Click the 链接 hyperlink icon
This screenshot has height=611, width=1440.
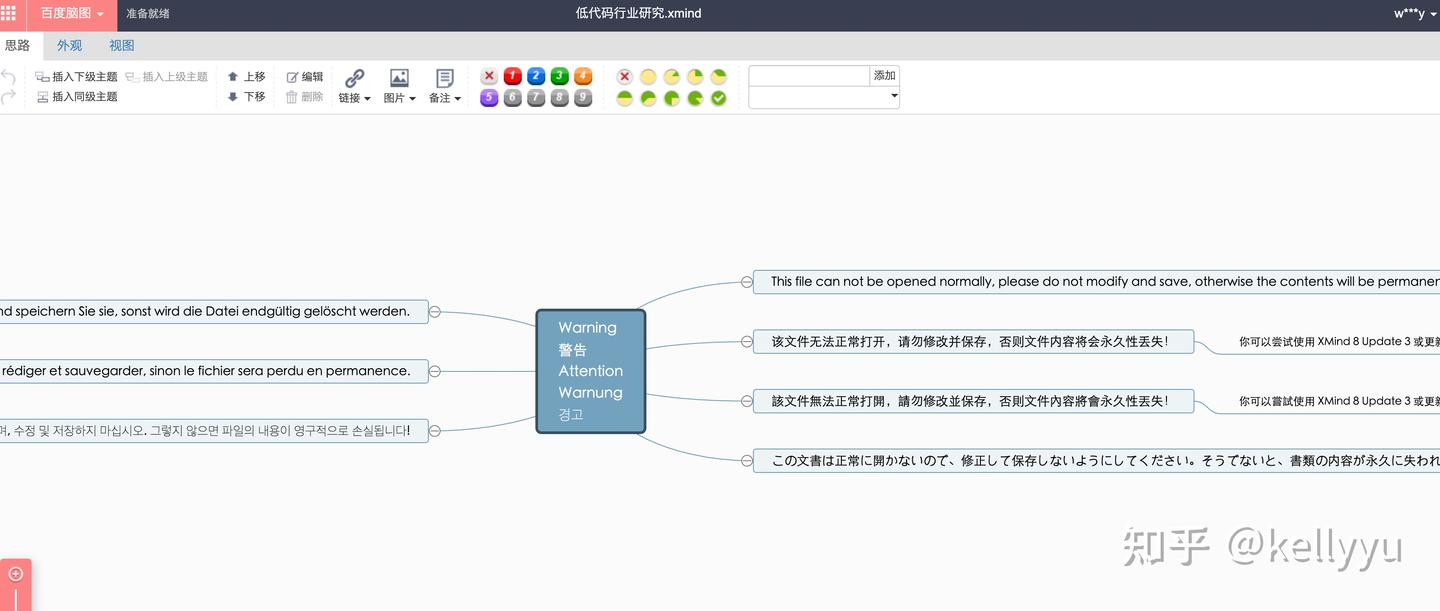point(353,80)
